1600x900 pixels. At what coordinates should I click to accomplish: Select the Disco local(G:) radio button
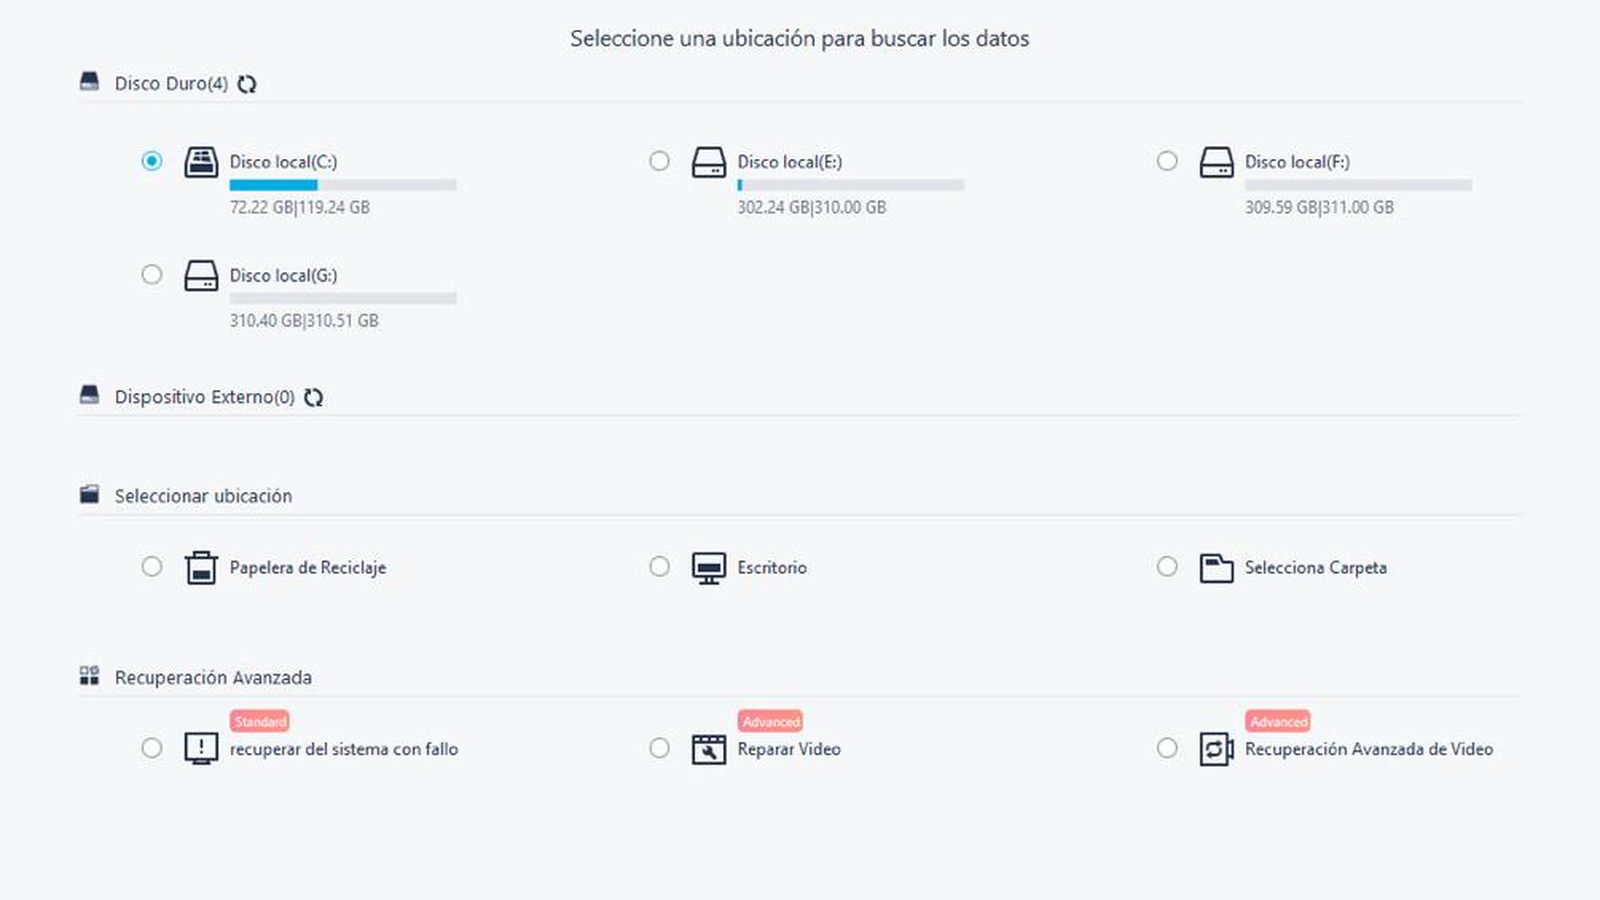click(x=152, y=274)
